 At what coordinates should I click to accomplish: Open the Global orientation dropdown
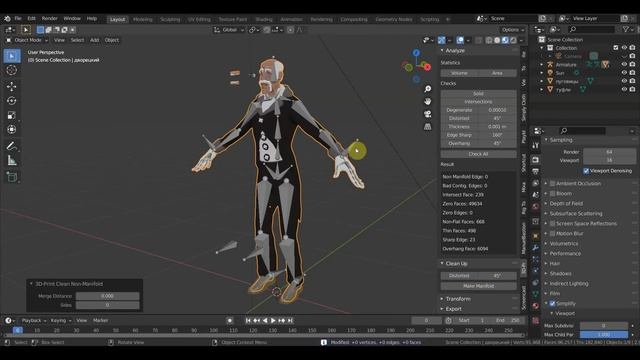pyautogui.click(x=229, y=30)
